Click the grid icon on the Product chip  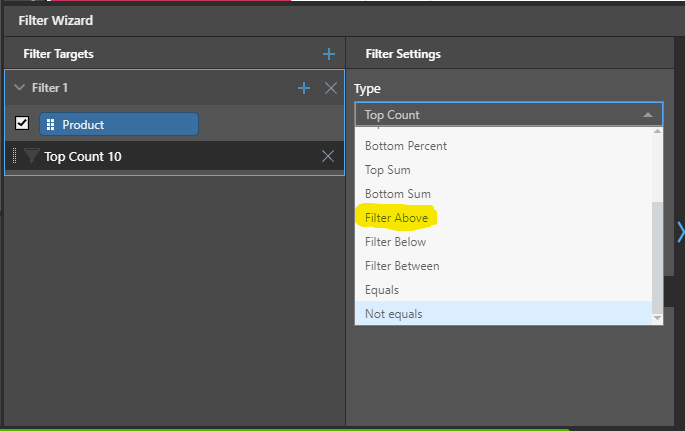(50, 125)
